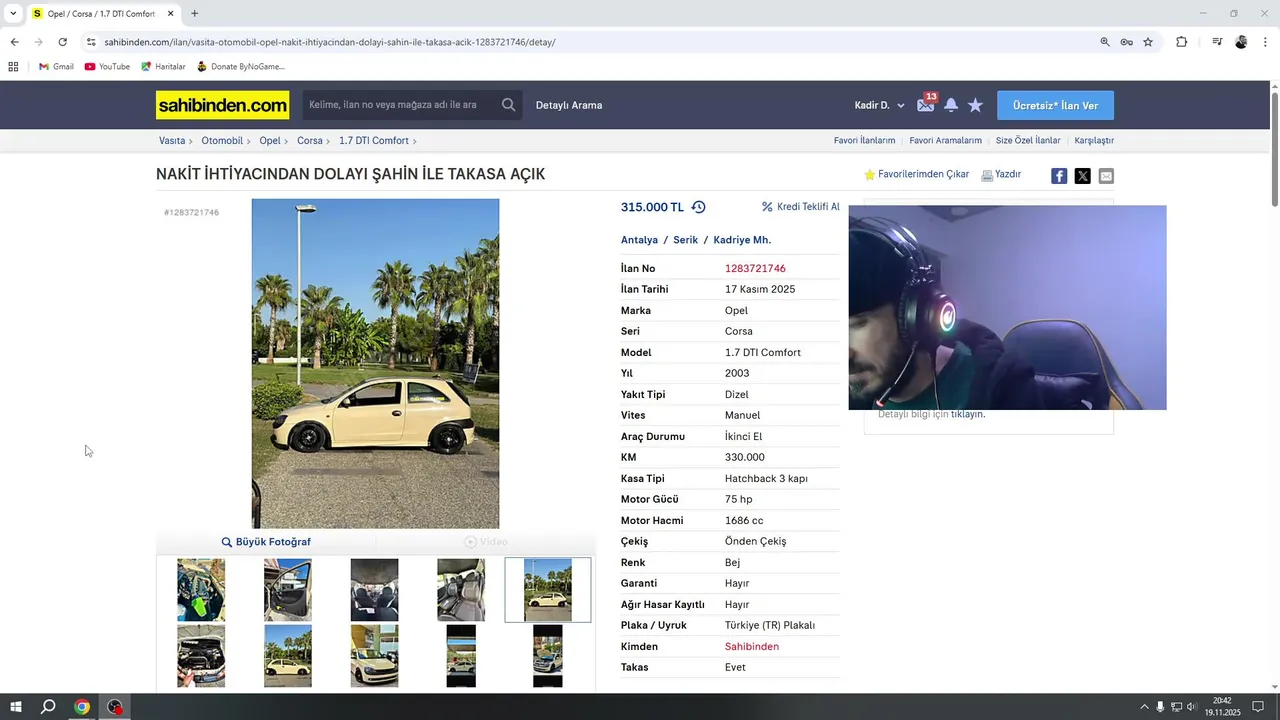Click the Opel breadcrumb
The height and width of the screenshot is (720, 1280).
tap(270, 141)
